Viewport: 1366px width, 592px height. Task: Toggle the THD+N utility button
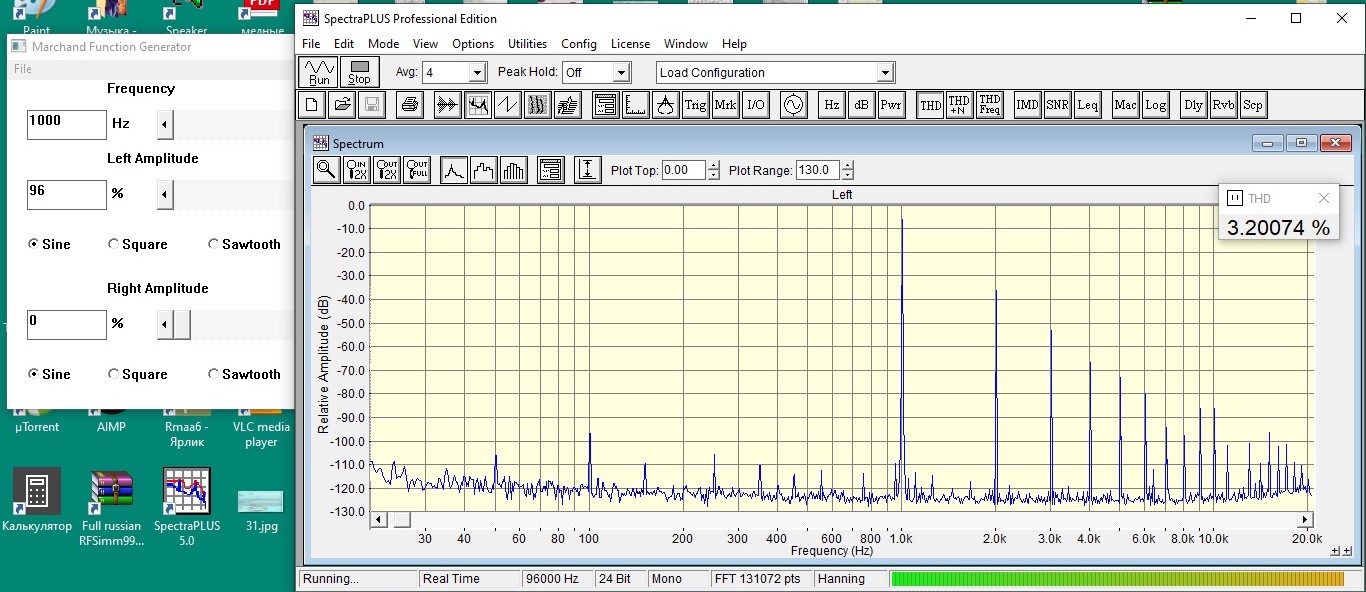(959, 105)
